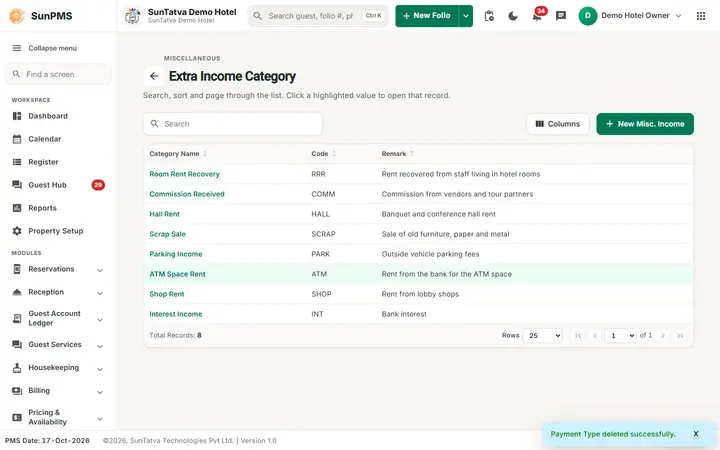The width and height of the screenshot is (720, 450).
Task: Open Dashboard from the sidebar
Action: pyautogui.click(x=57, y=116)
